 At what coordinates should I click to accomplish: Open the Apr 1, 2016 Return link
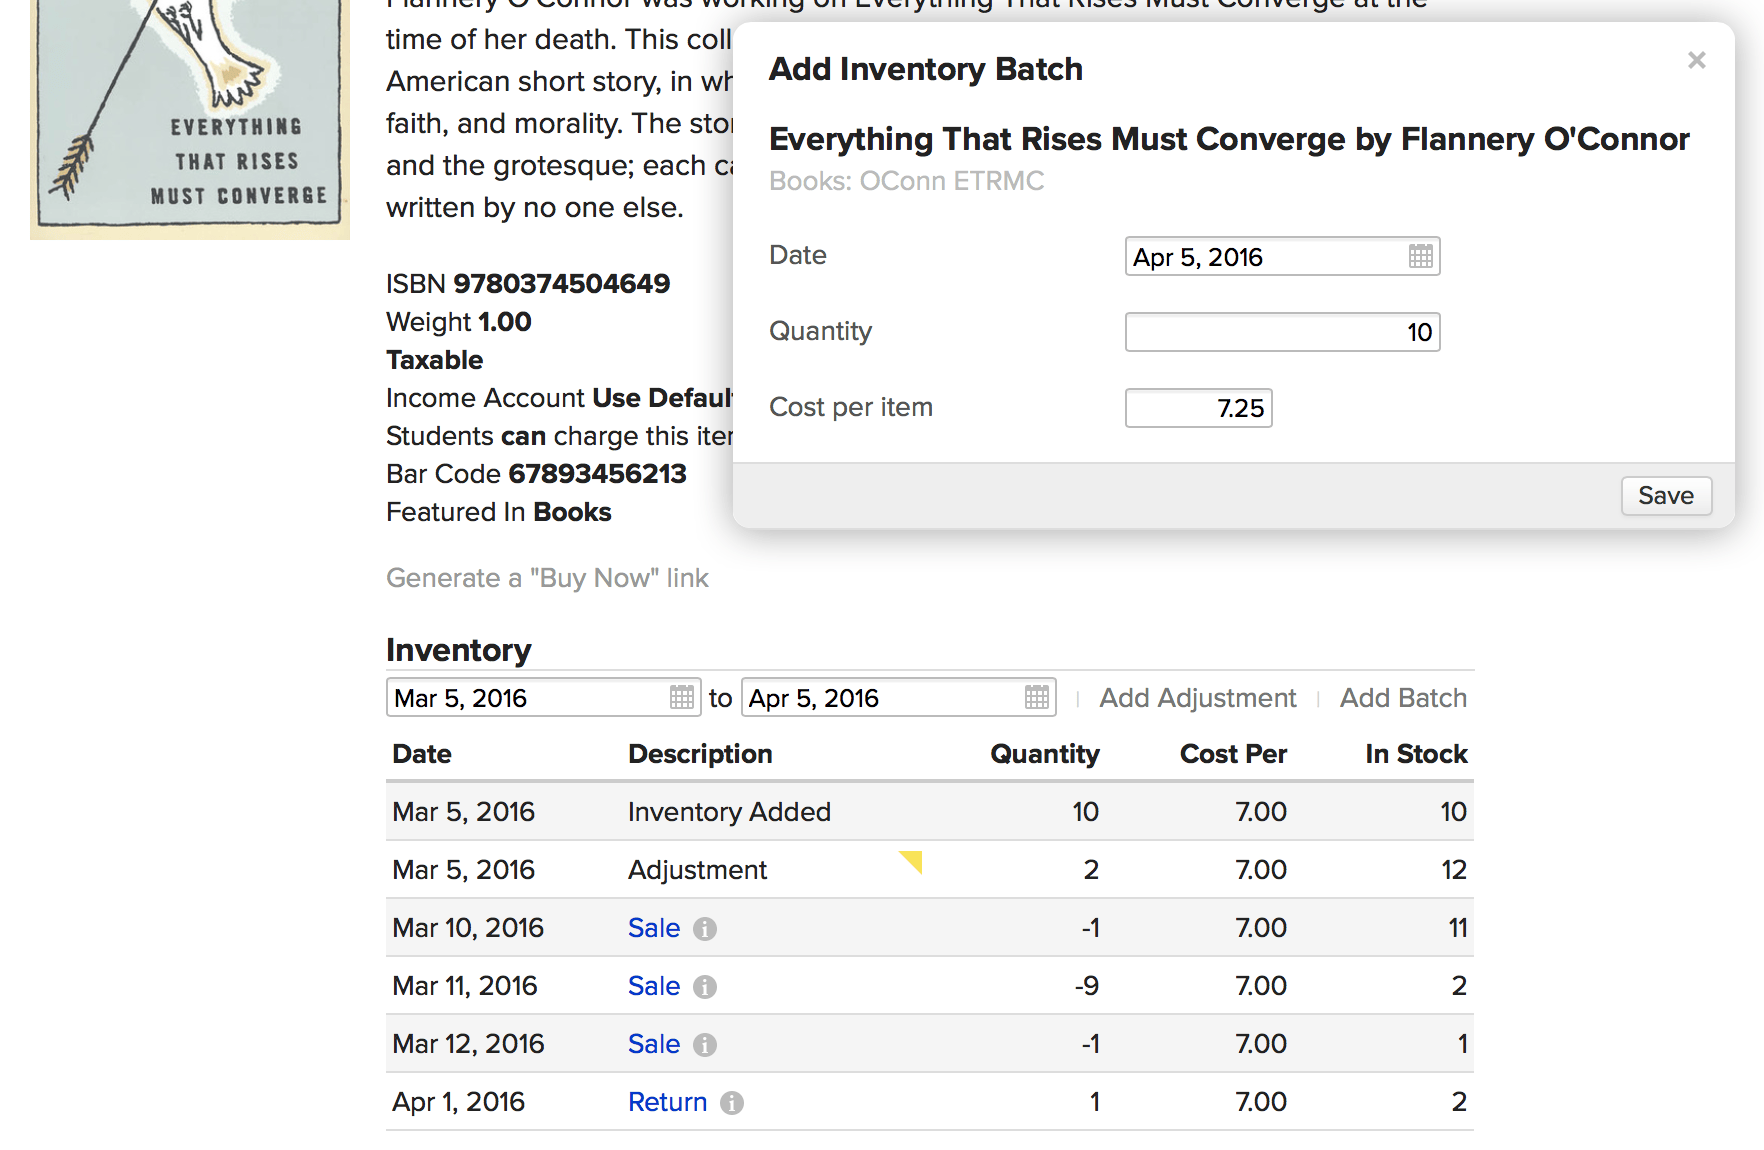pos(667,1102)
